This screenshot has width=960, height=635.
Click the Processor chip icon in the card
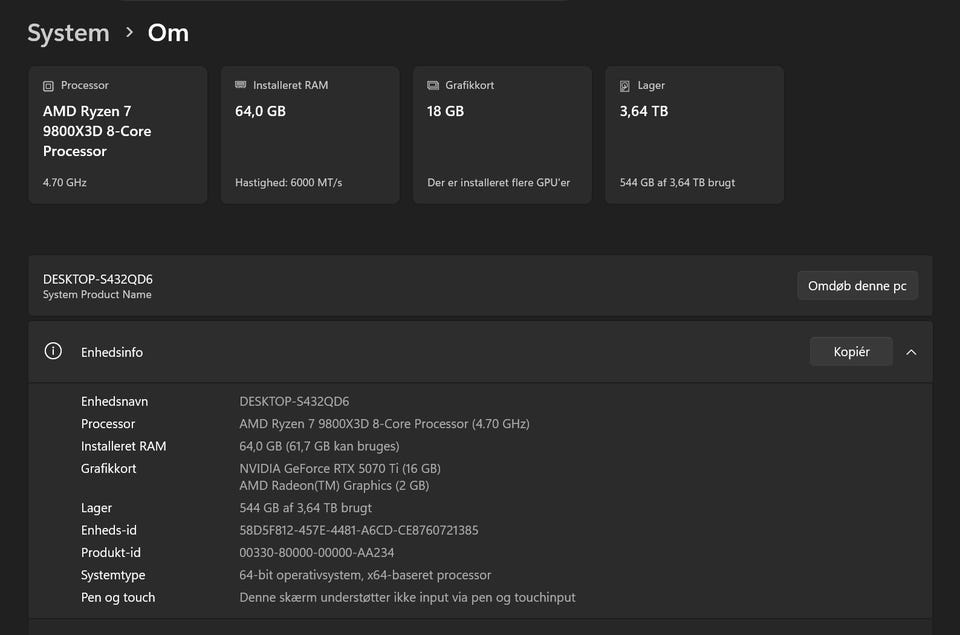point(48,86)
